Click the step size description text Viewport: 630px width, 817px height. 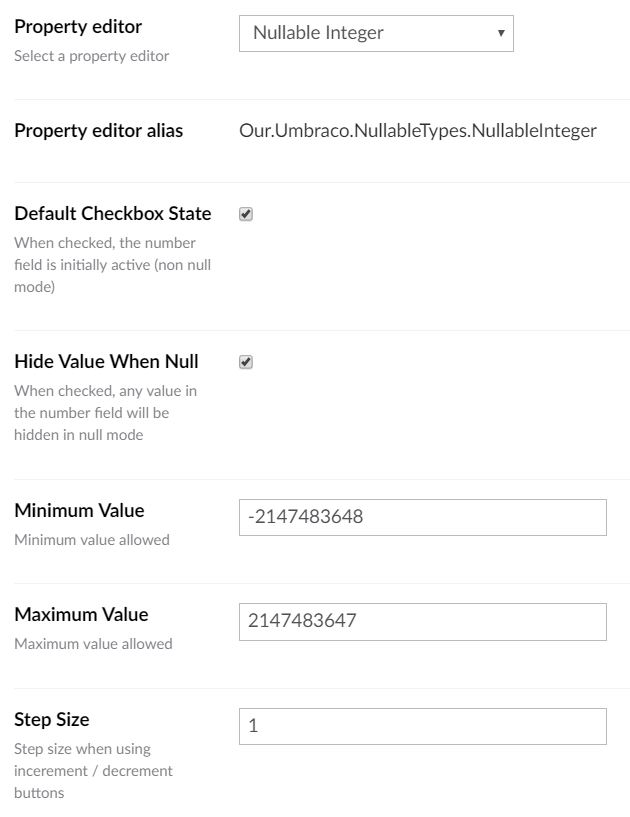pos(93,771)
